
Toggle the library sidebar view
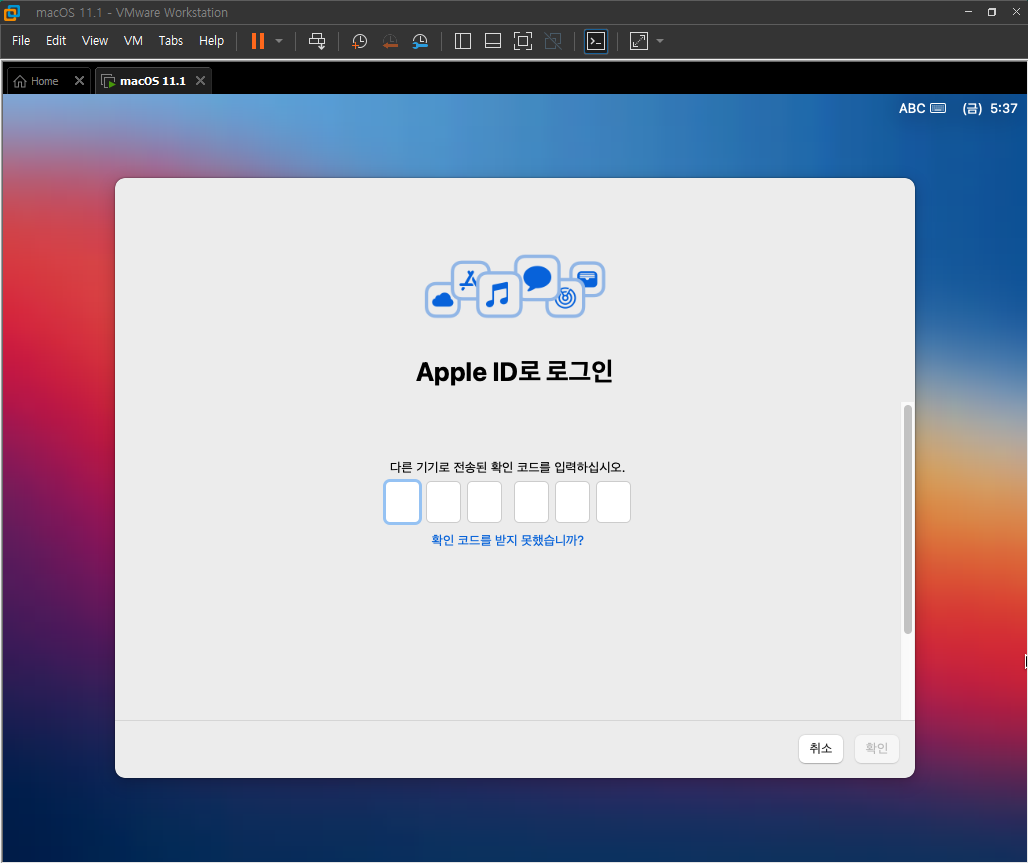[x=463, y=41]
